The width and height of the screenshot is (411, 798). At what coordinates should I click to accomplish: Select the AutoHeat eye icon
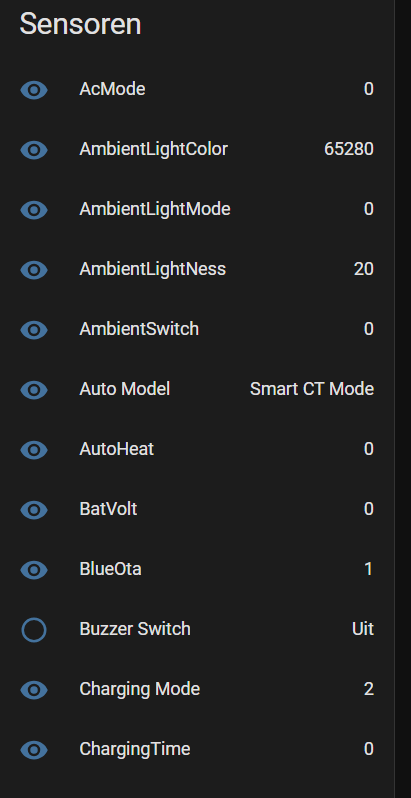[34, 450]
